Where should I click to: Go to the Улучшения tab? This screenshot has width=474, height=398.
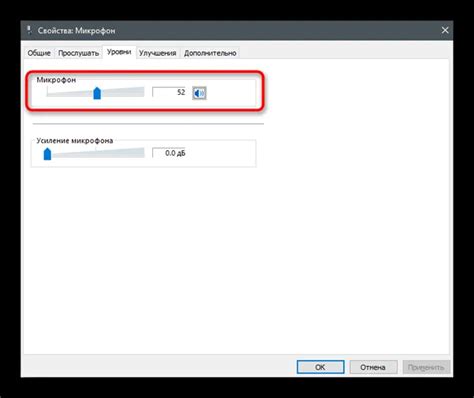pos(157,53)
